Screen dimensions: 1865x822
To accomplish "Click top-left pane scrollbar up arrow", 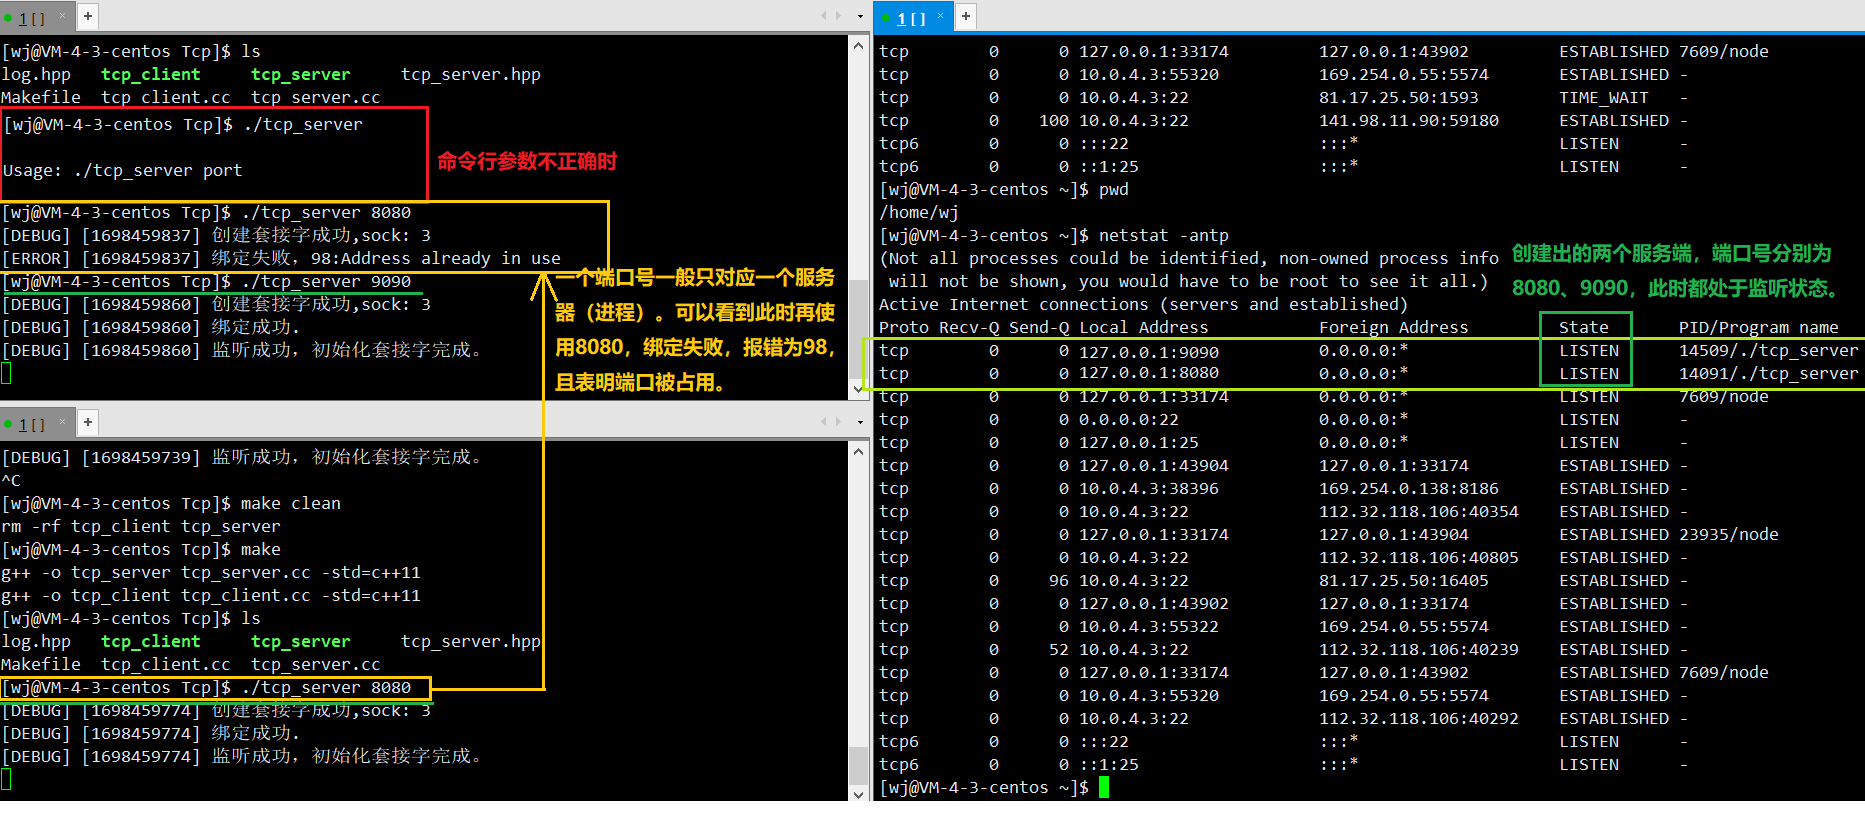I will 858,45.
